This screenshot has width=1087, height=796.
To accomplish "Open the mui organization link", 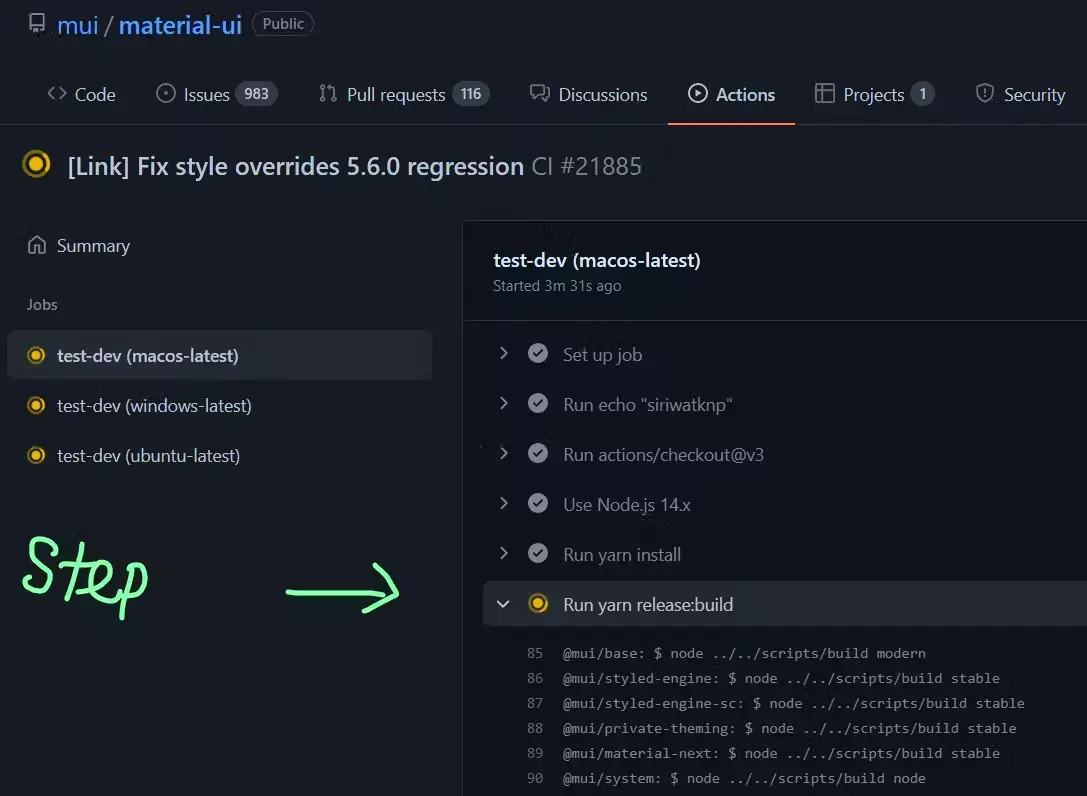I will [x=77, y=23].
